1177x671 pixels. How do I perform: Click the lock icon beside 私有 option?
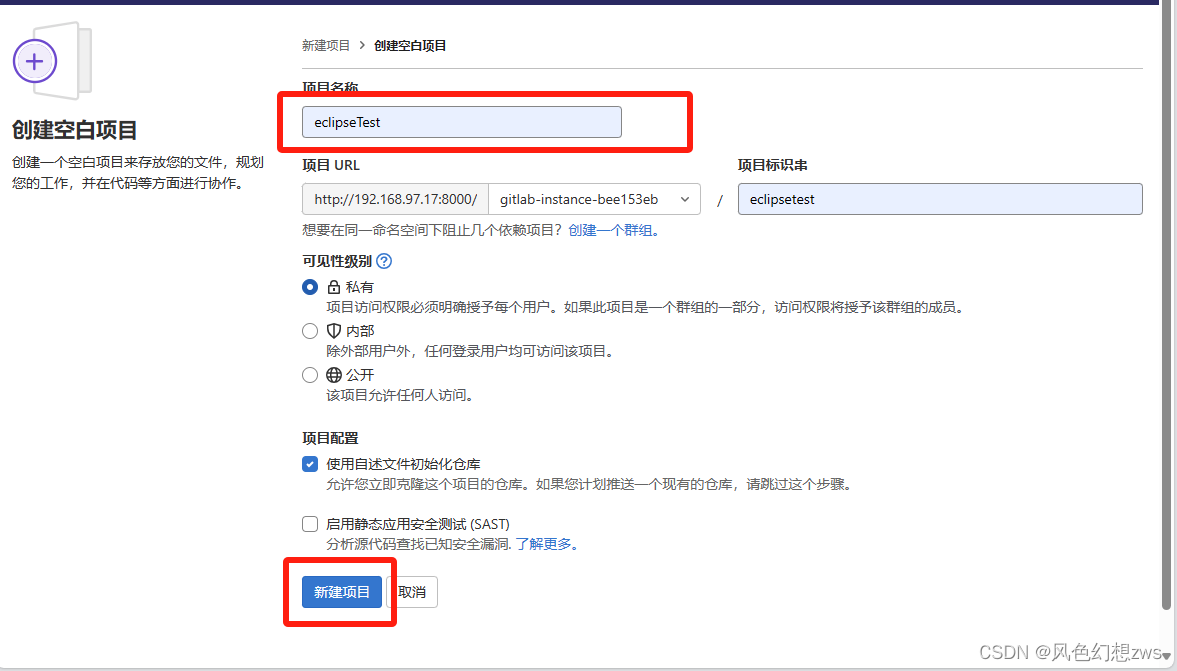pyautogui.click(x=333, y=285)
